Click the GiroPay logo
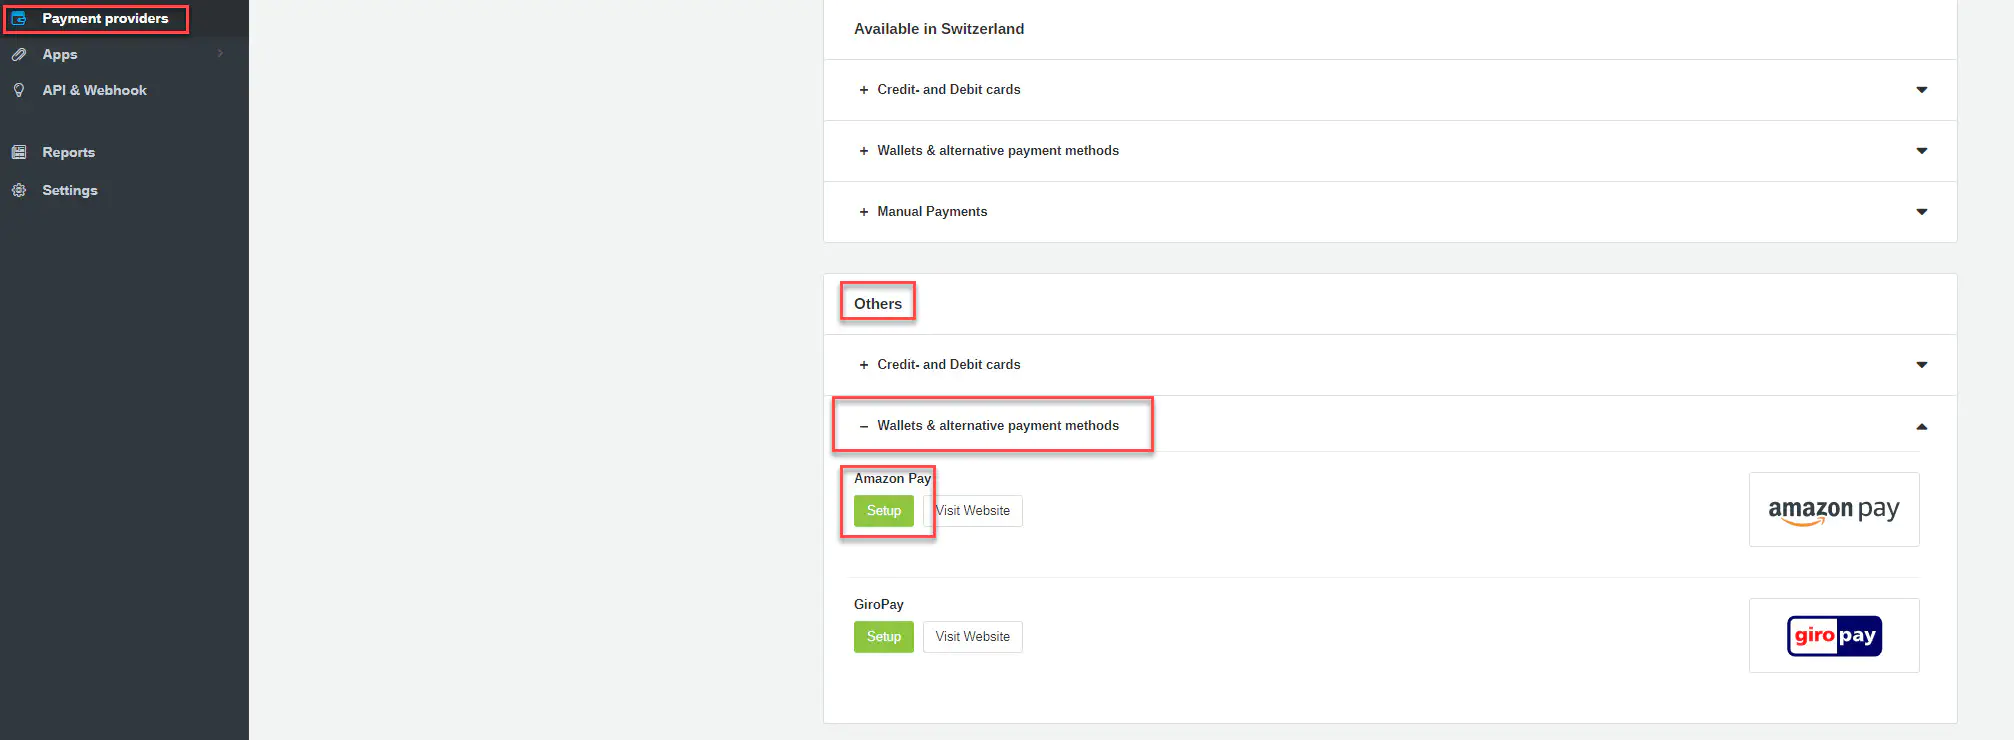Screen dimensions: 2014x740 (x=1833, y=636)
